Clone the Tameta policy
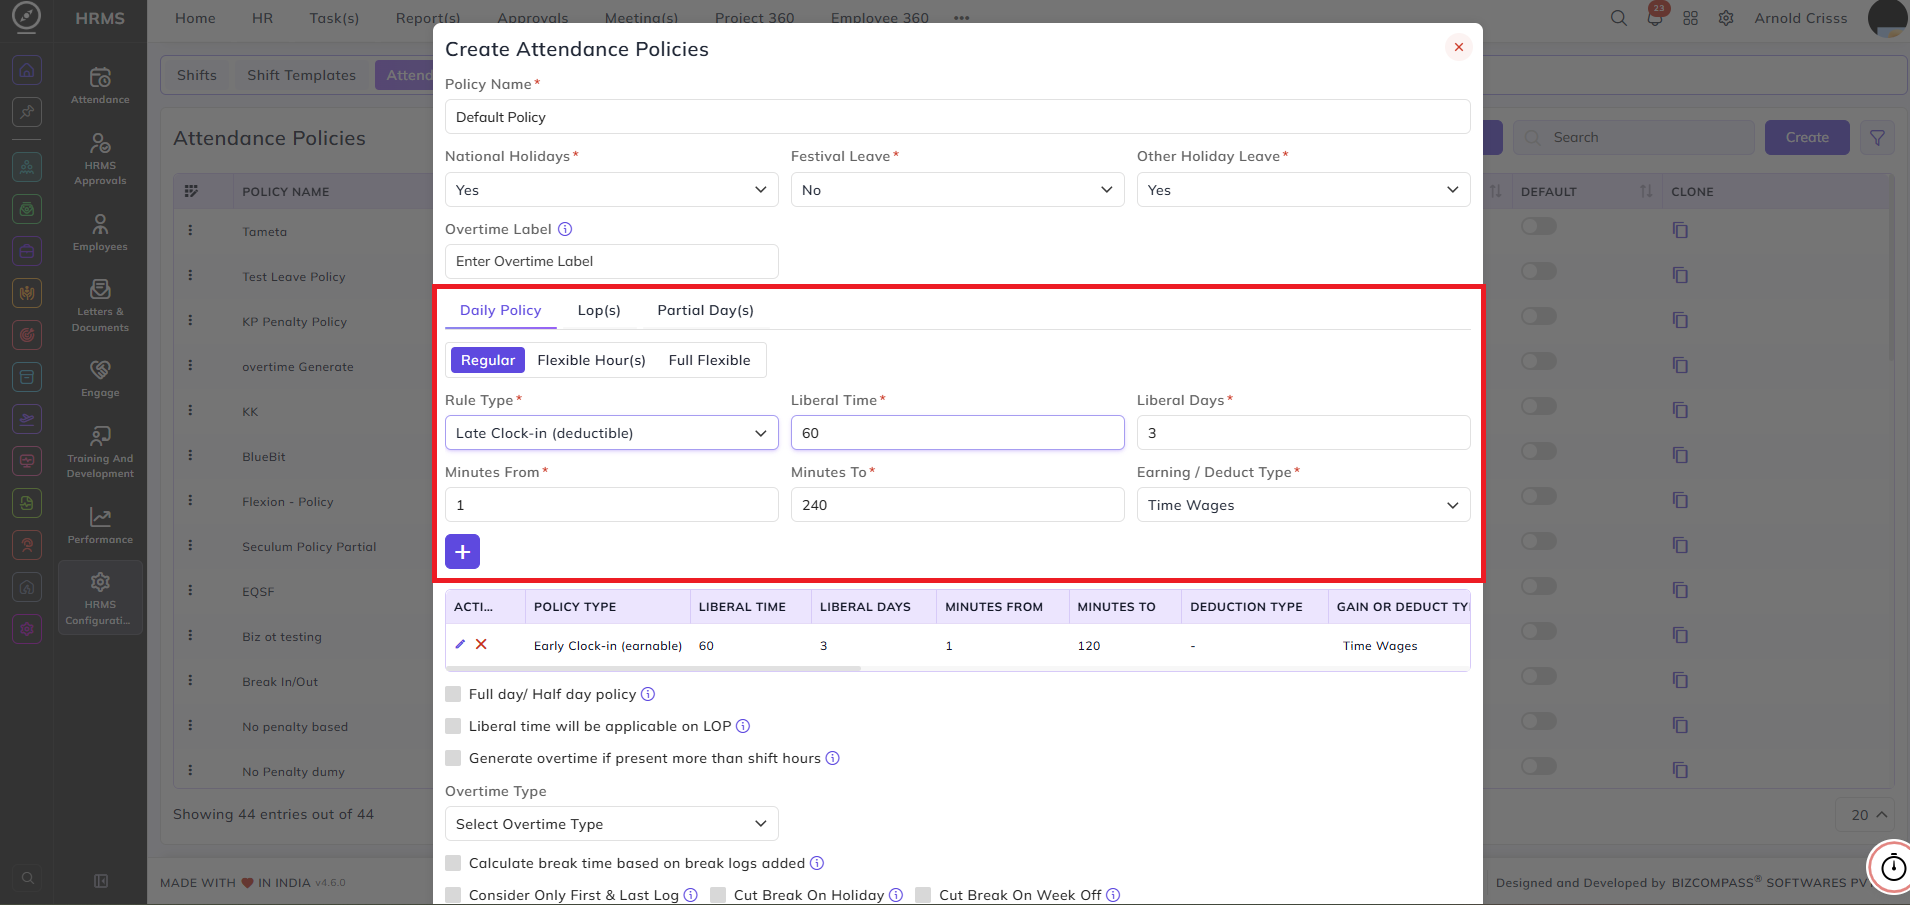This screenshot has height=905, width=1910. (x=1680, y=230)
